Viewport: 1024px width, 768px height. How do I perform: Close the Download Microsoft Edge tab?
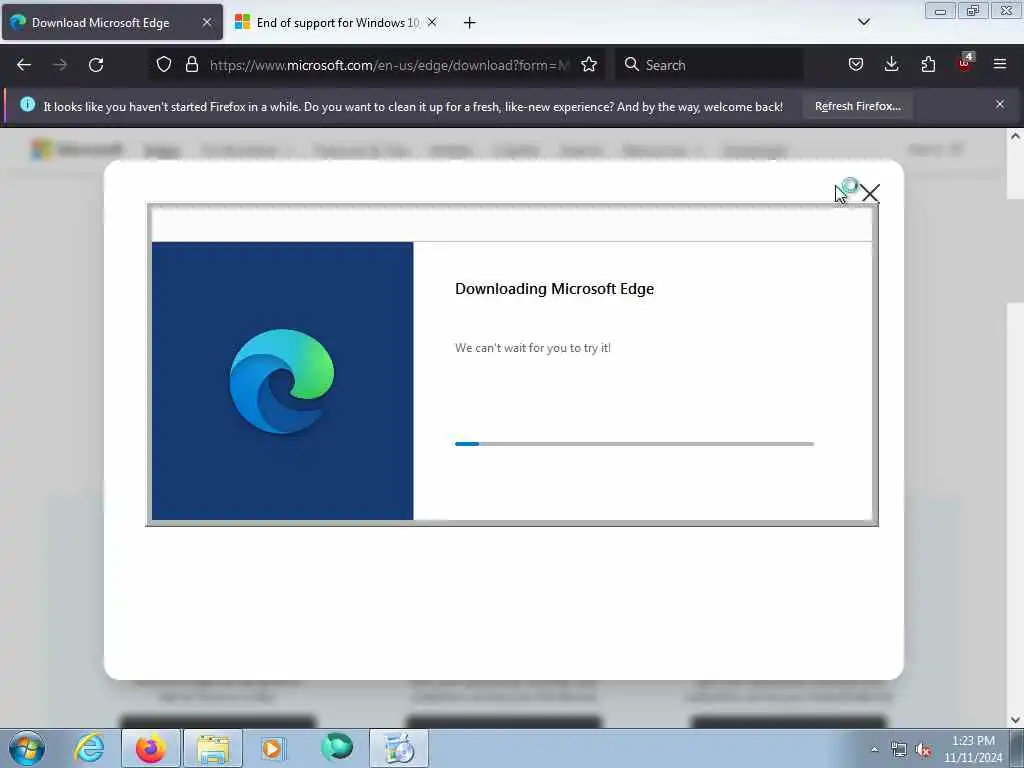(207, 22)
